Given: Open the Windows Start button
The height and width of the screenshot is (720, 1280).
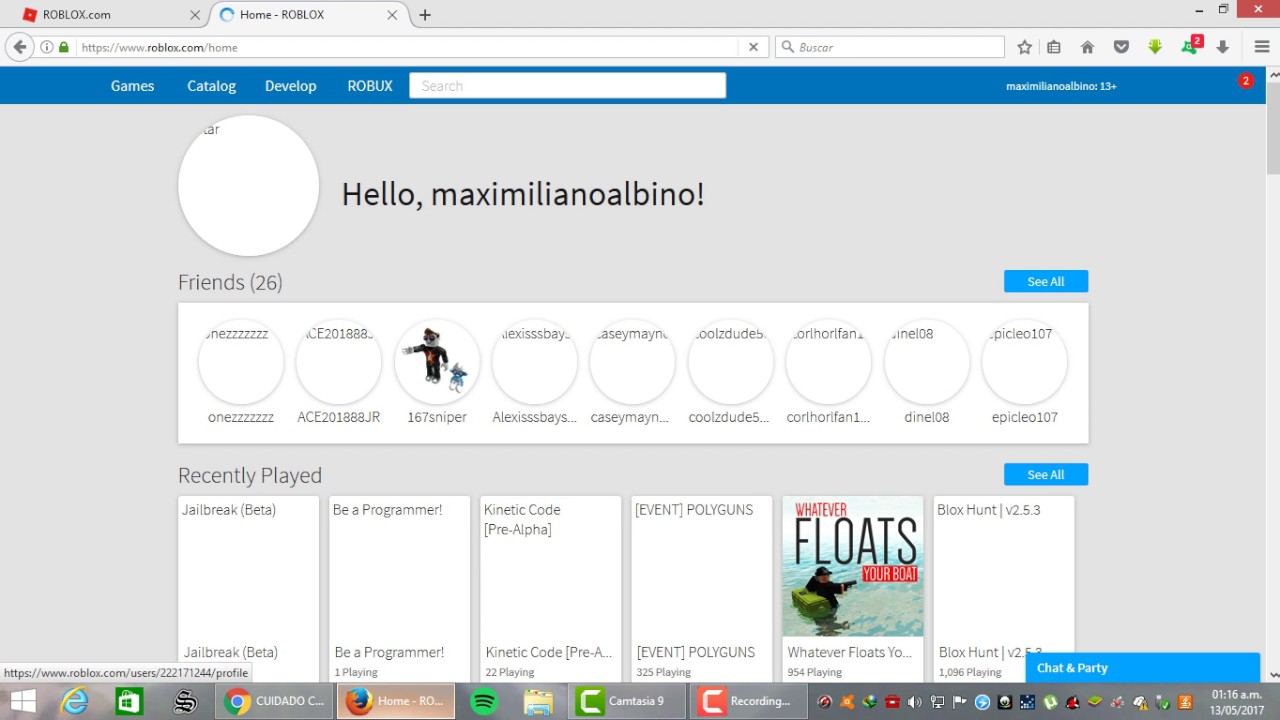Looking at the screenshot, I should [22, 701].
